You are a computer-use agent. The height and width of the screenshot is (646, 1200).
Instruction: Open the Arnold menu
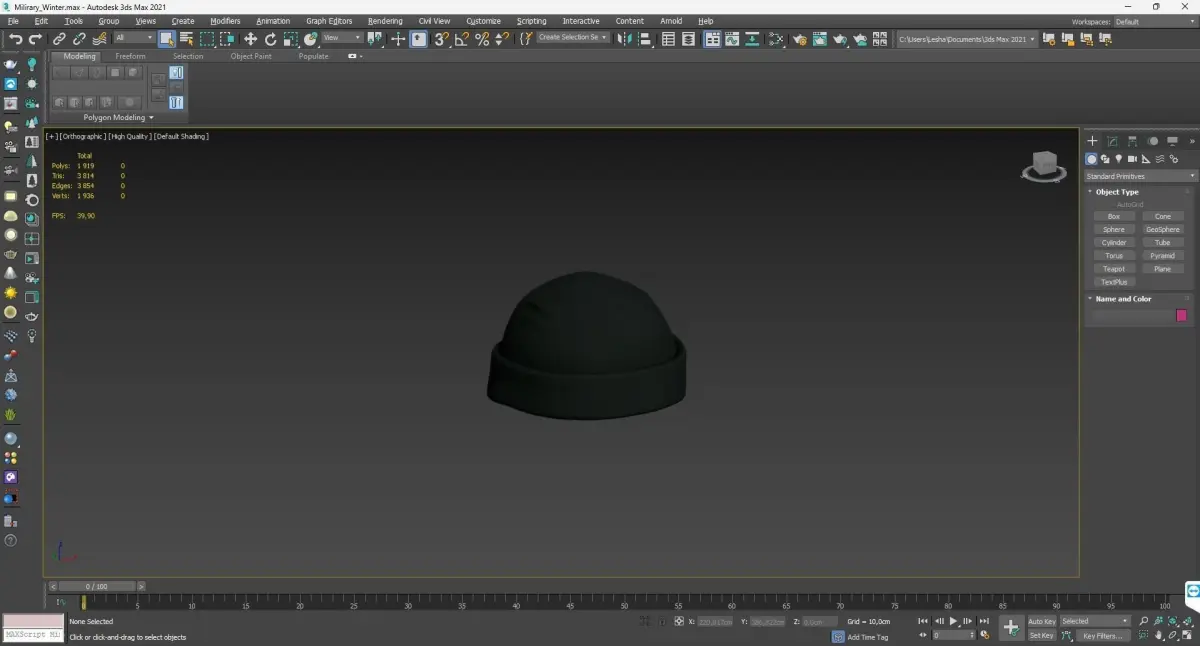coord(671,21)
